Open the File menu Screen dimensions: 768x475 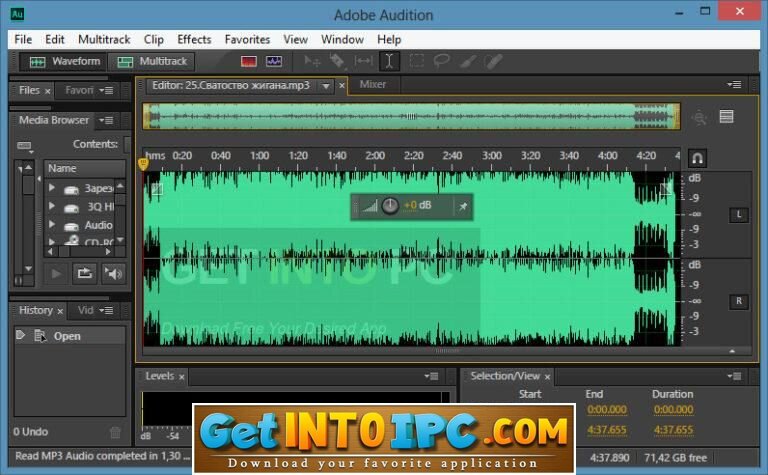(x=23, y=39)
